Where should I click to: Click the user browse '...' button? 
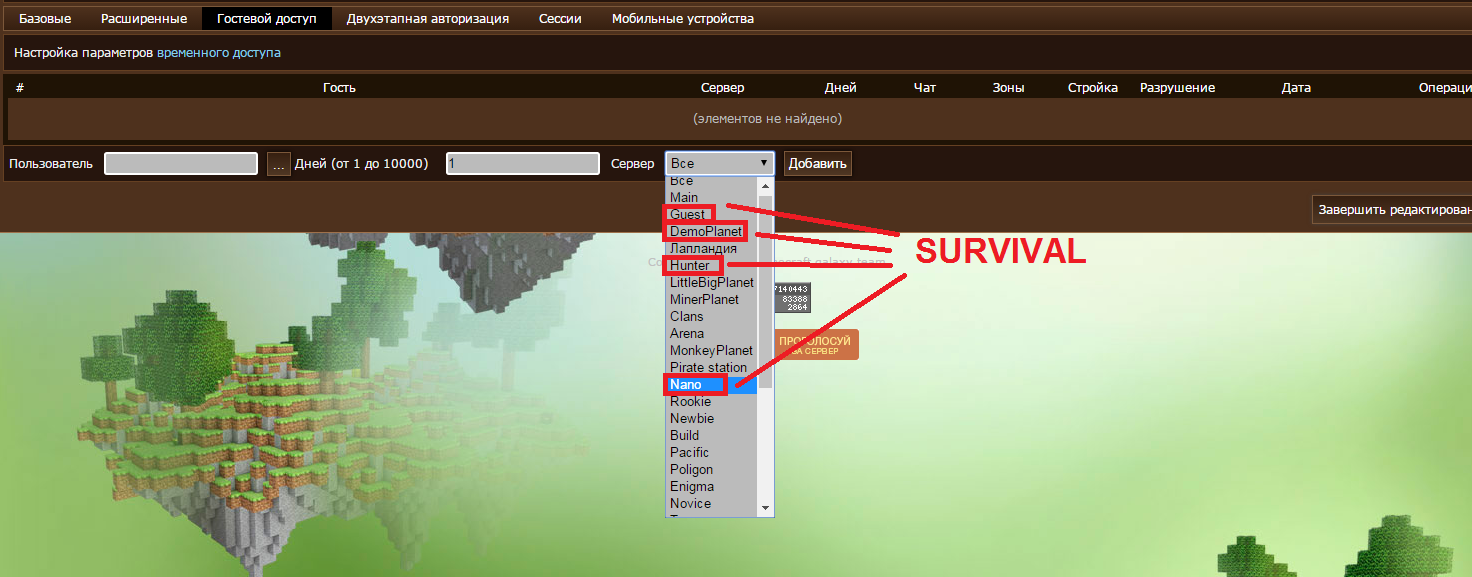279,163
